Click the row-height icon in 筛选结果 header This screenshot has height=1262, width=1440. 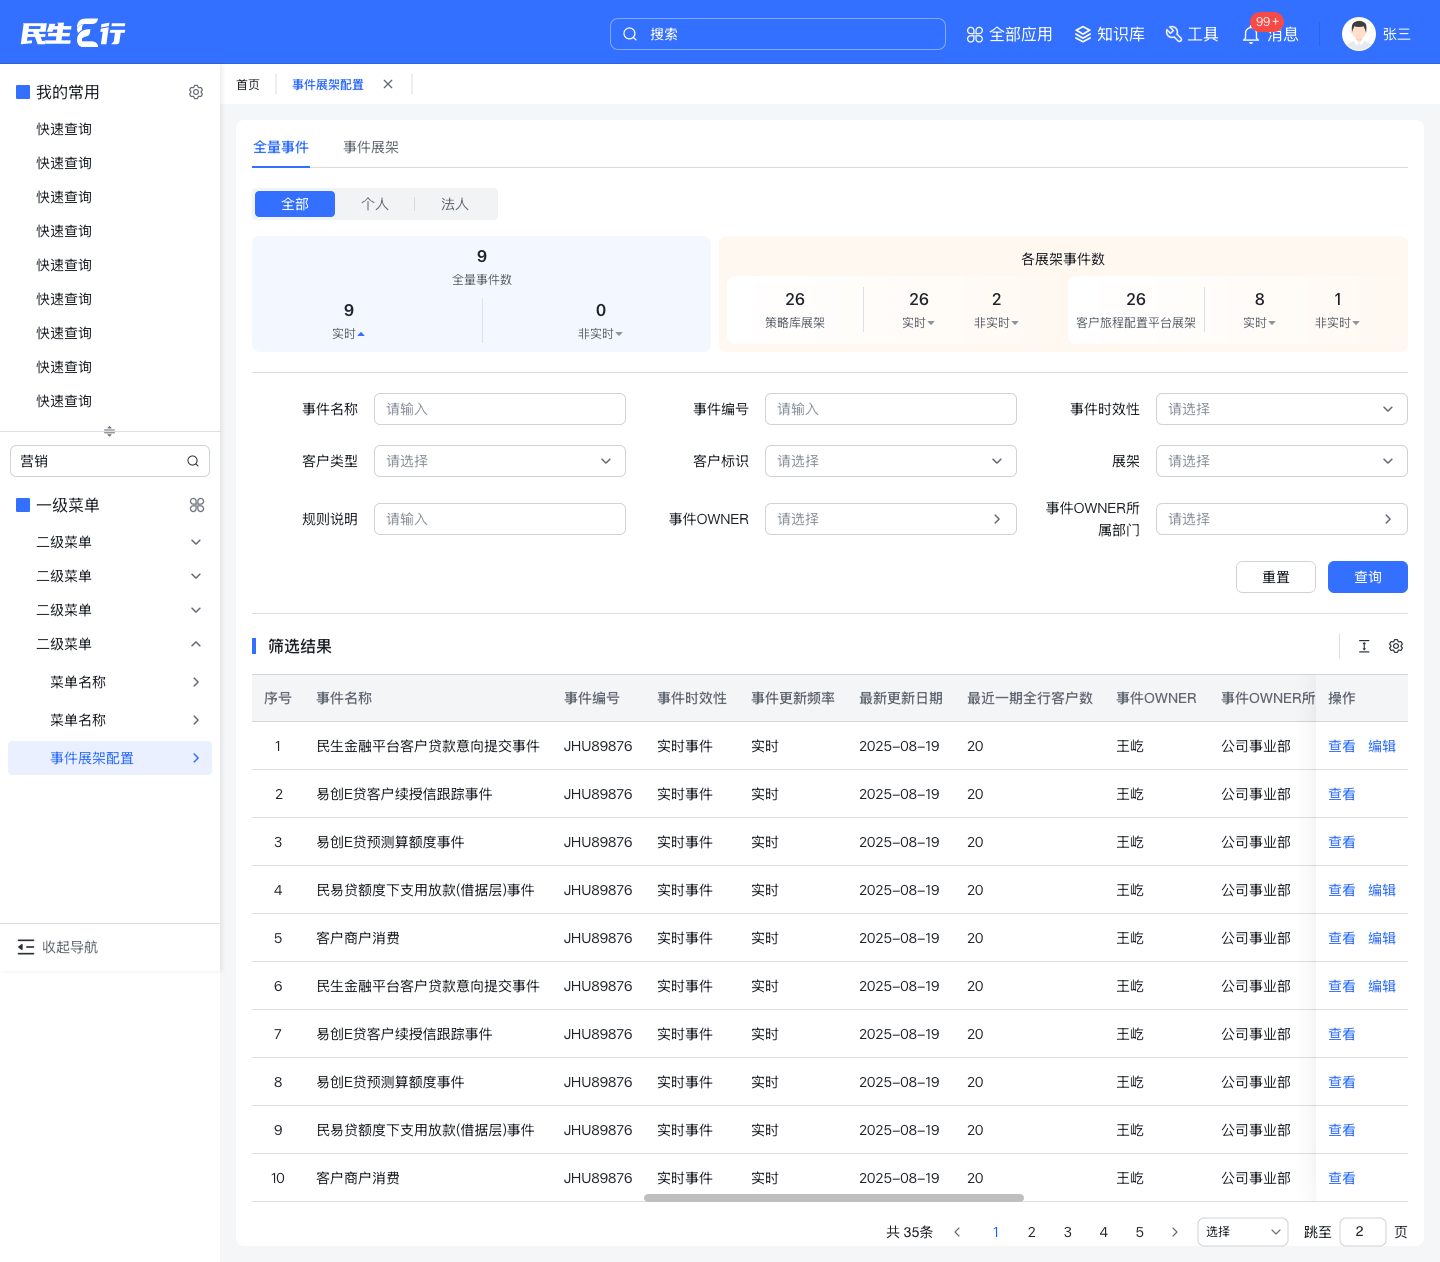[x=1364, y=646]
